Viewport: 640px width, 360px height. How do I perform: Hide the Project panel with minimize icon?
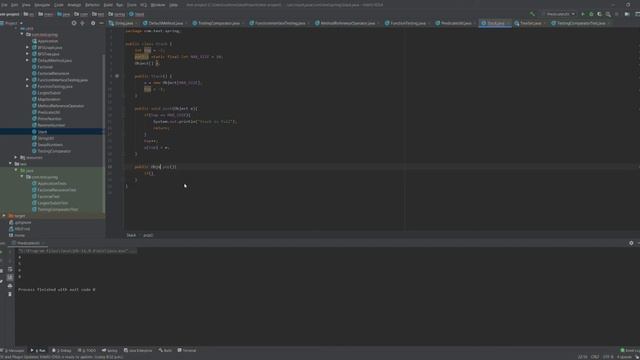click(101, 23)
